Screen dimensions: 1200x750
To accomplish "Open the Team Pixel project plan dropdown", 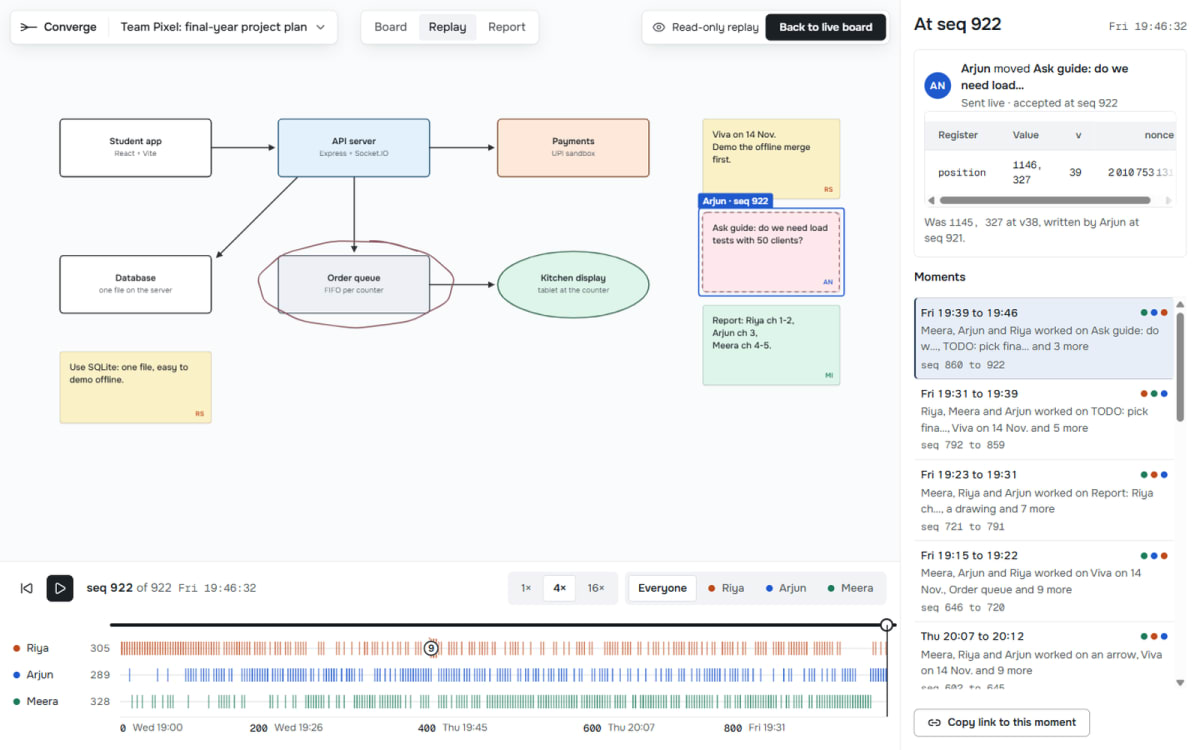I will coord(223,27).
